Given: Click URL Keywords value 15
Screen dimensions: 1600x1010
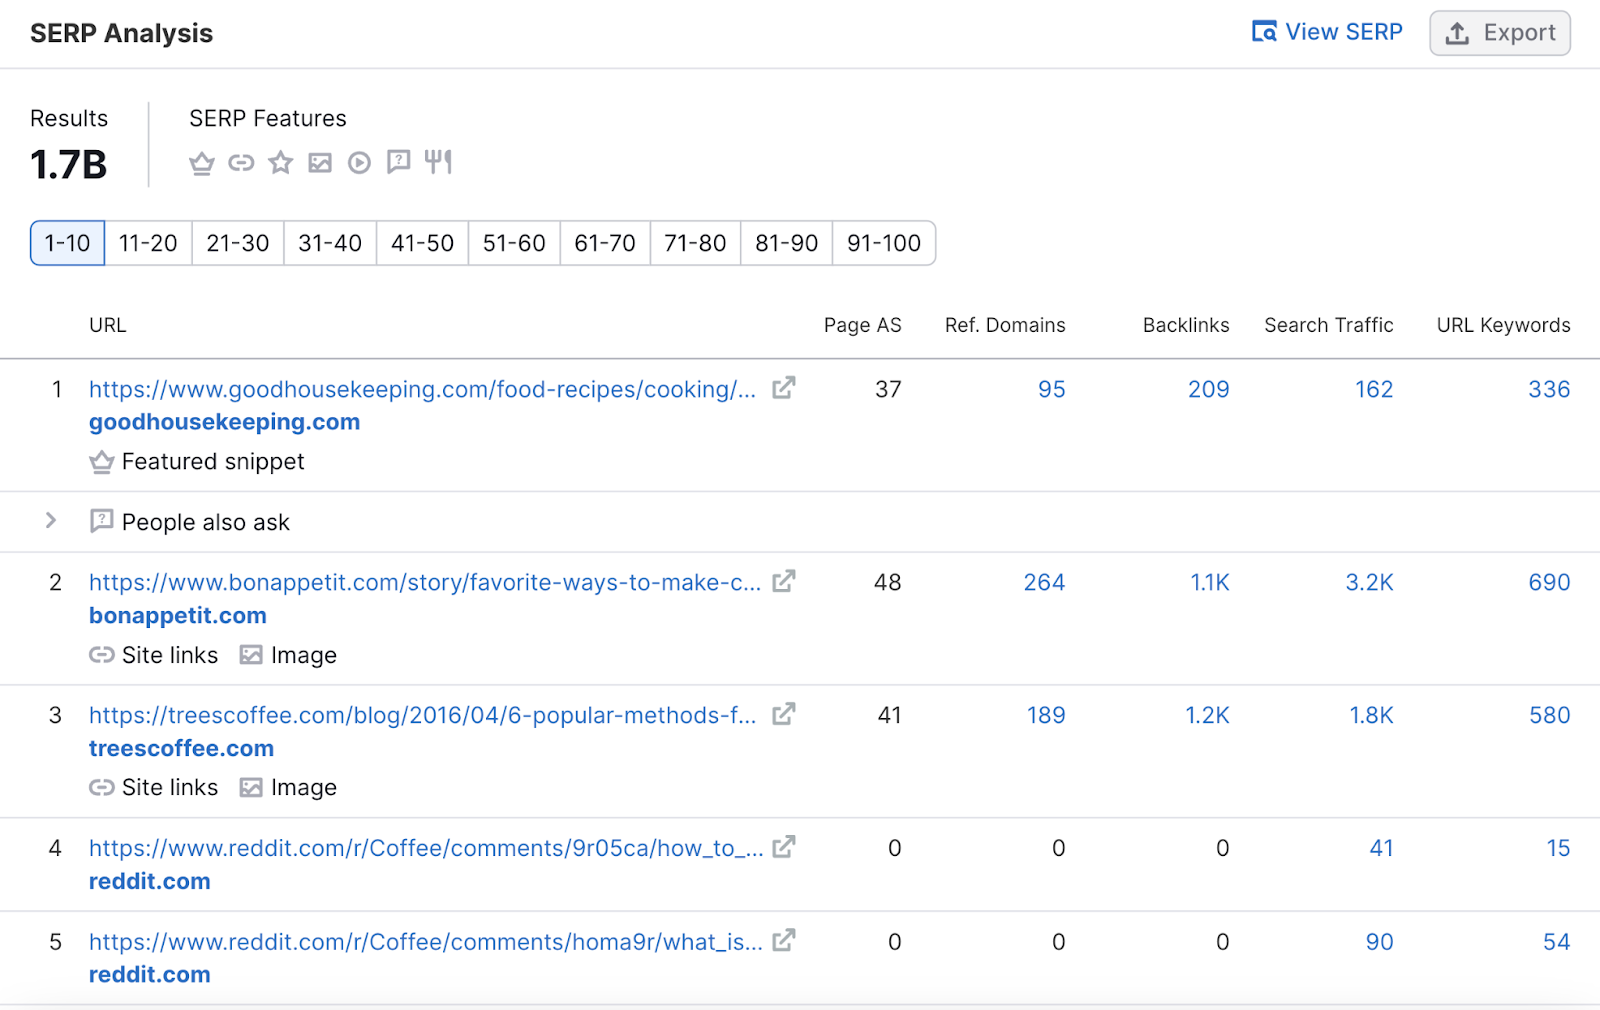Looking at the screenshot, I should 1558,848.
